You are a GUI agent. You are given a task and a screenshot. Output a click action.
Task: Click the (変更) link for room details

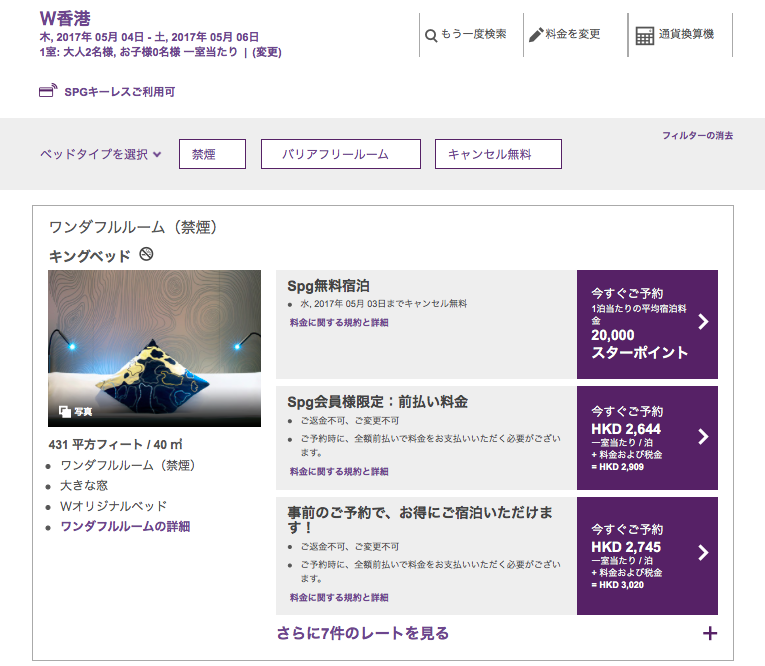click(x=267, y=52)
